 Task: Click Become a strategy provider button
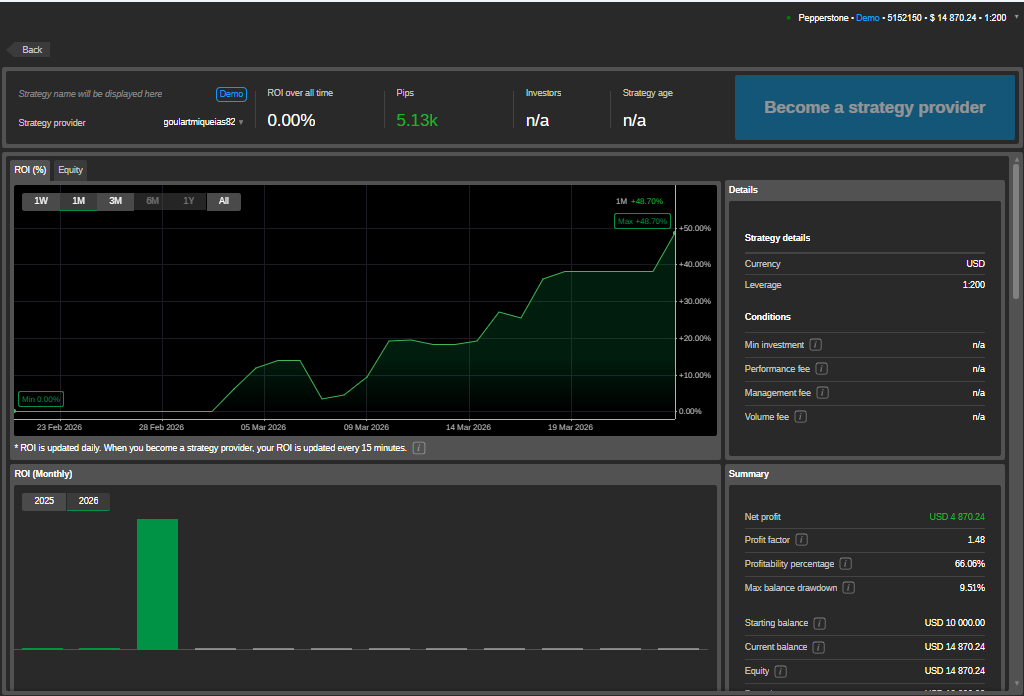(874, 107)
